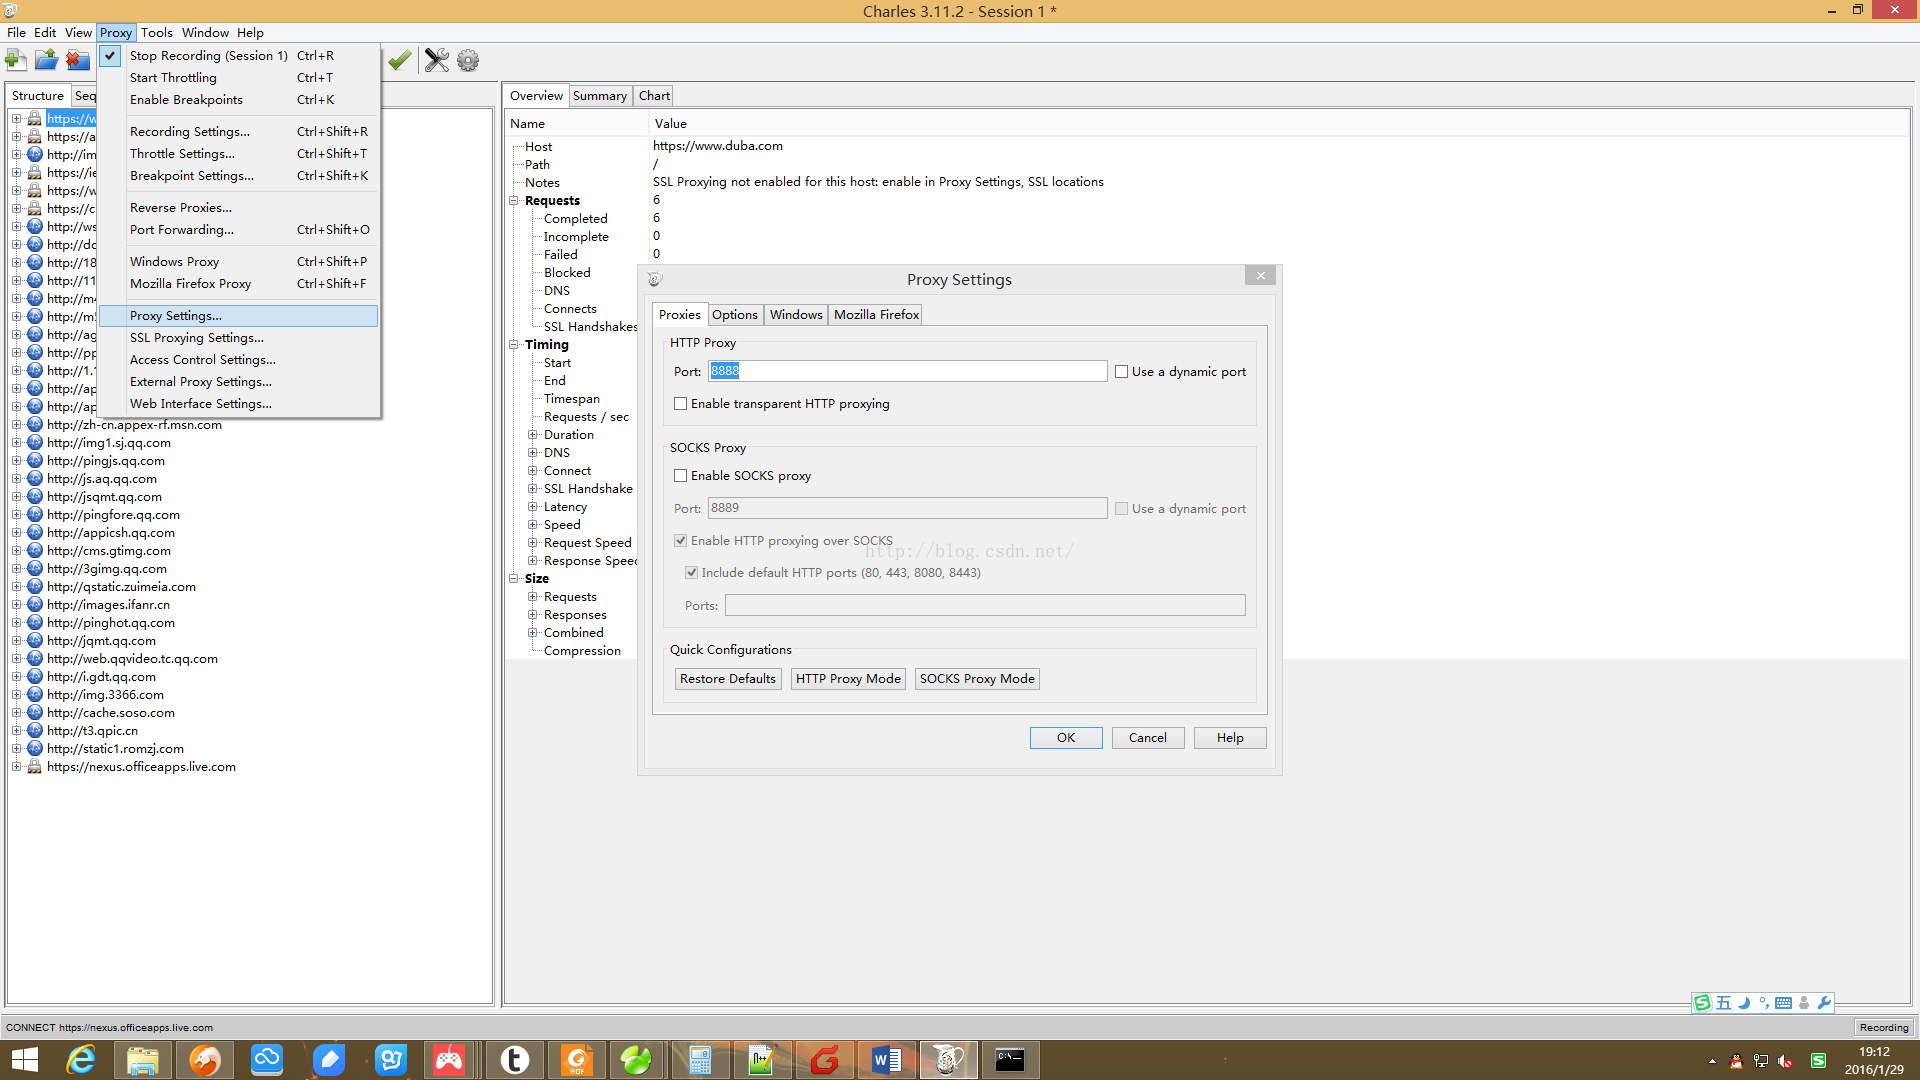
Task: Open the Chart tab
Action: (x=654, y=96)
